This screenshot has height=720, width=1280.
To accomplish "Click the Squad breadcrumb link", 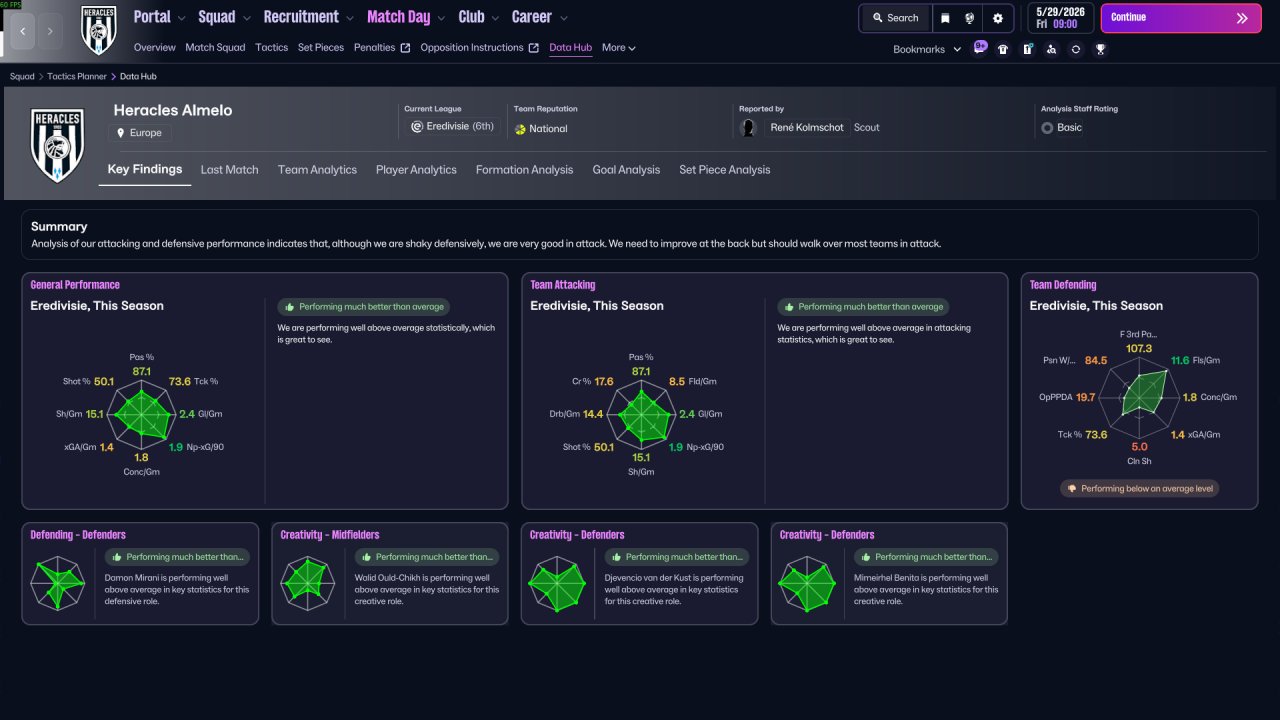I will tap(22, 76).
